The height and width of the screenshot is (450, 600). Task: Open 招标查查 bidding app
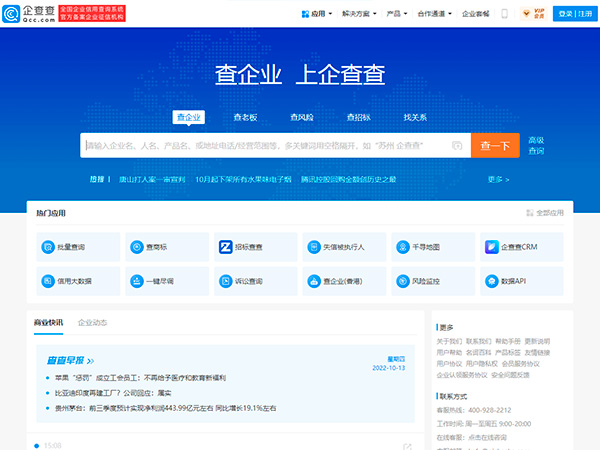point(256,247)
